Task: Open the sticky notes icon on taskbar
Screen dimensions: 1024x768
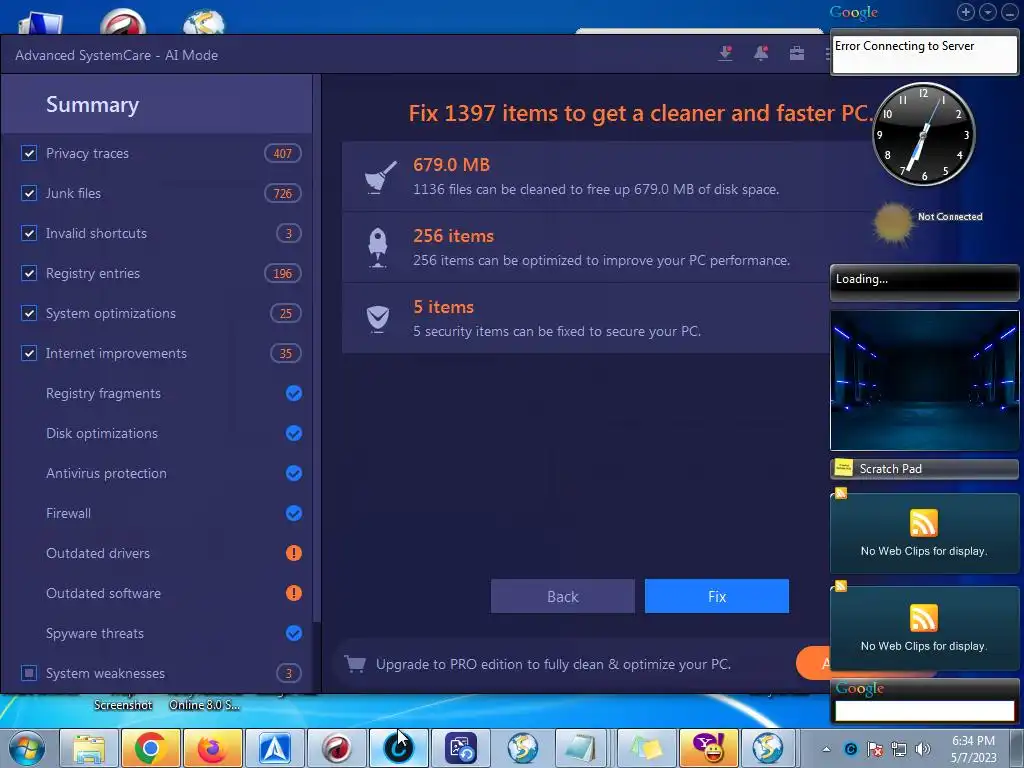Action: coord(646,748)
